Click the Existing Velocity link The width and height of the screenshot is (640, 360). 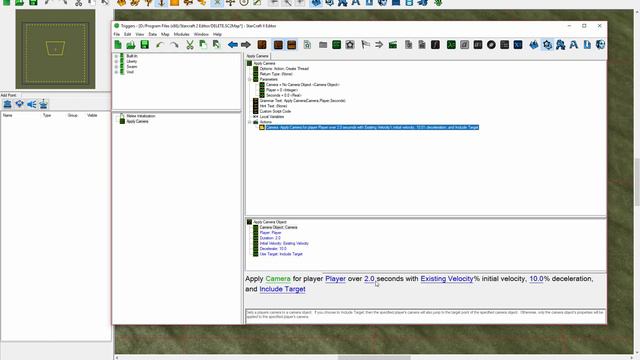click(x=447, y=279)
